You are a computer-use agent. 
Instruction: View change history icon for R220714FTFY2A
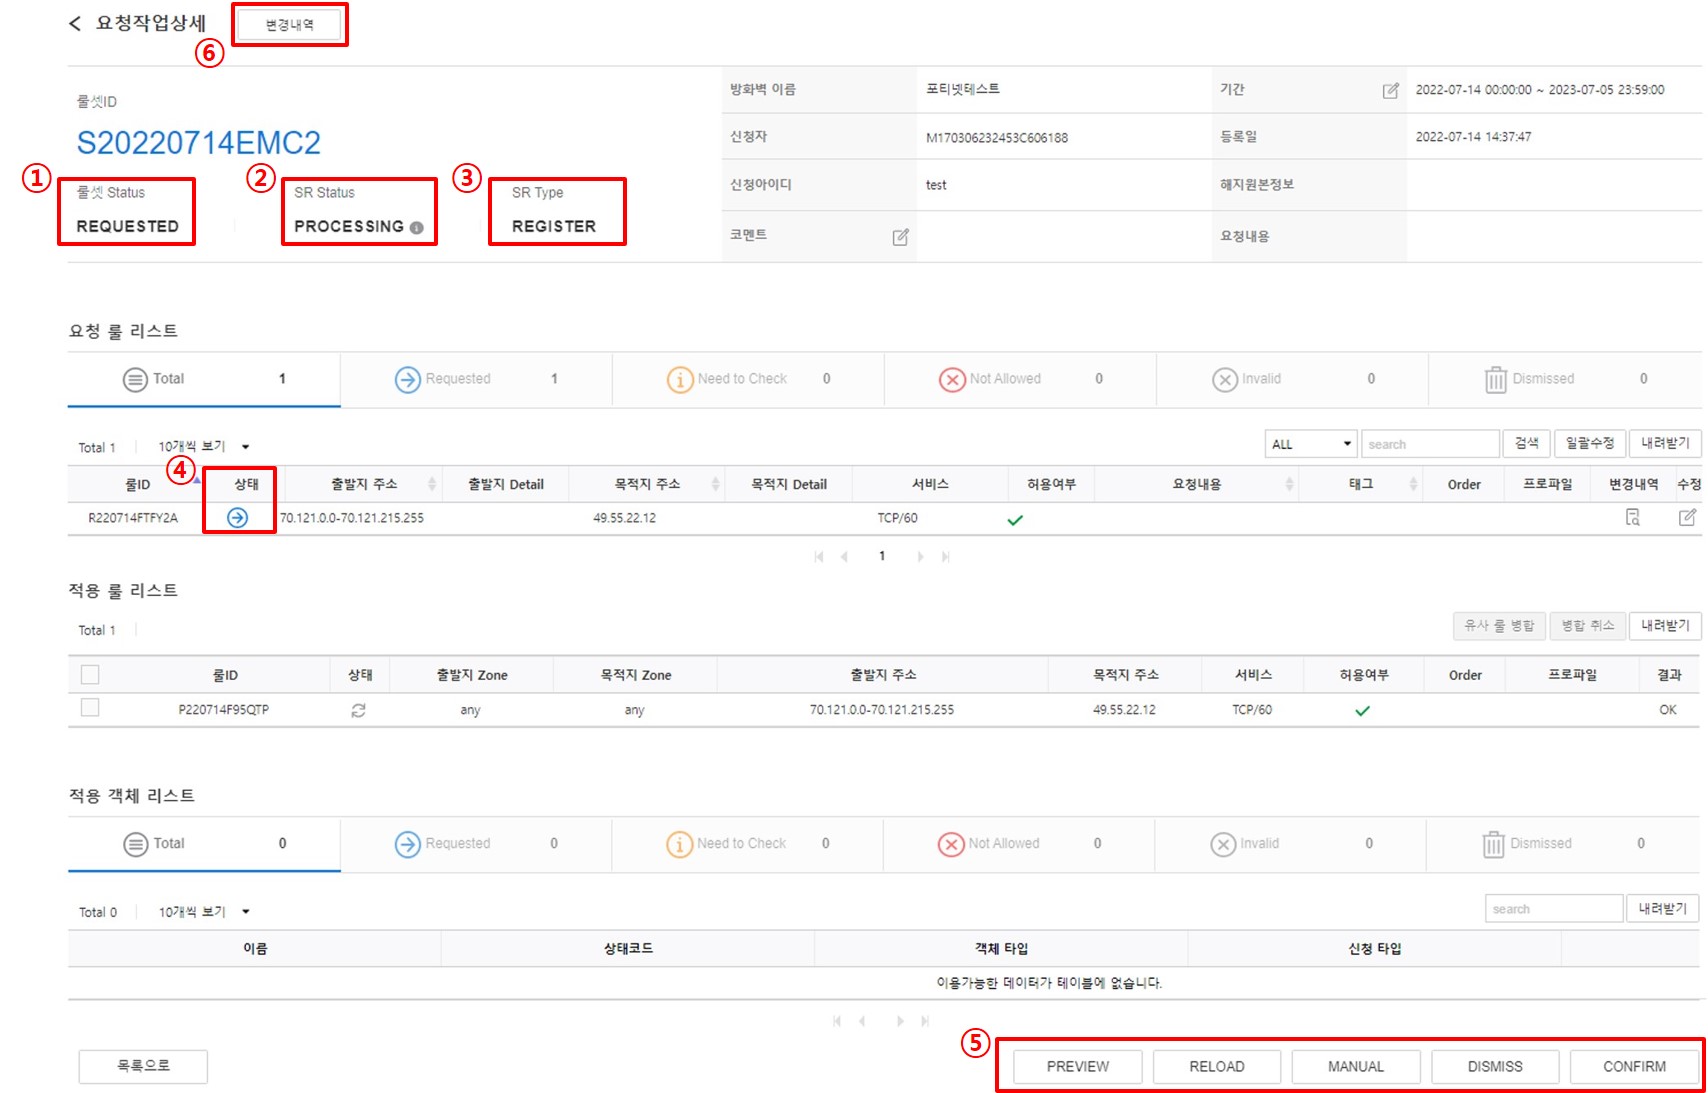click(x=1633, y=517)
